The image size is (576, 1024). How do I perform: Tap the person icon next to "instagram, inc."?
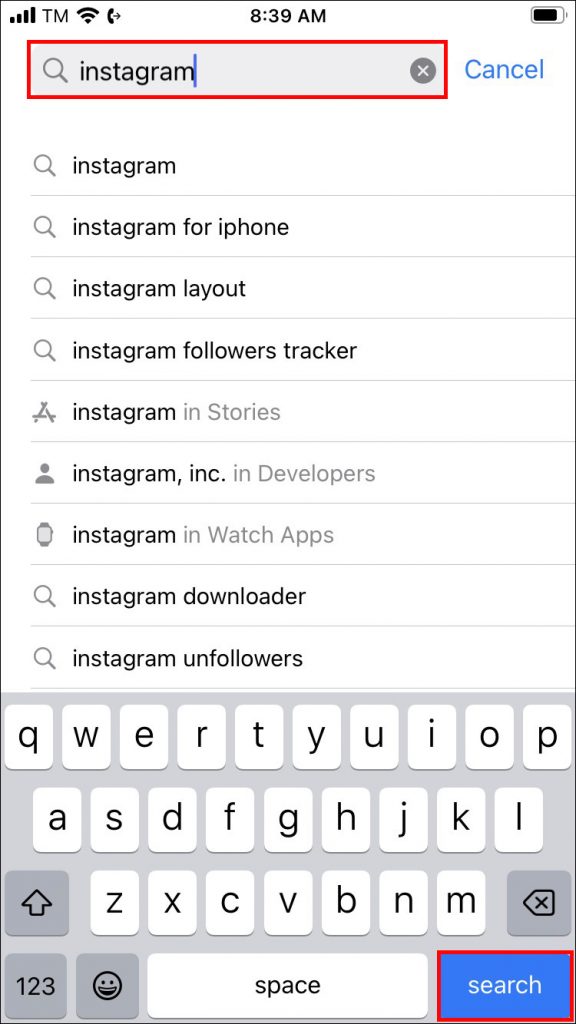point(44,473)
